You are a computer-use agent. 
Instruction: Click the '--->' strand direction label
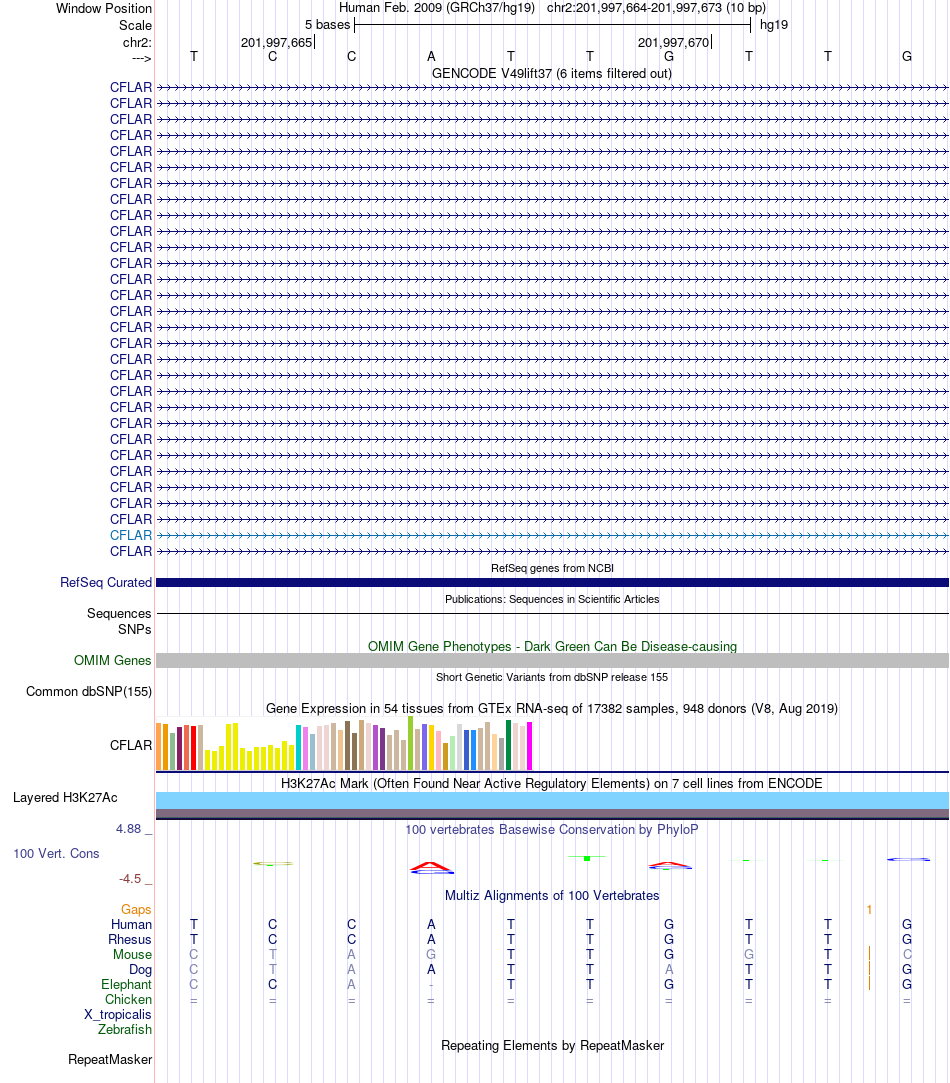point(142,58)
